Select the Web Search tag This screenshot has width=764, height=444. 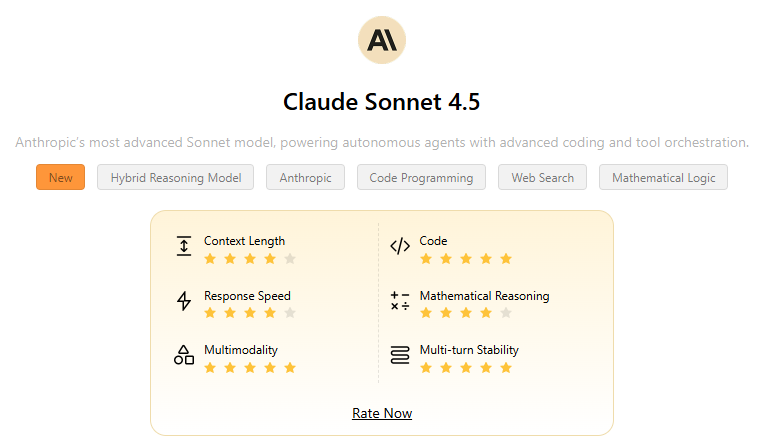pos(542,177)
